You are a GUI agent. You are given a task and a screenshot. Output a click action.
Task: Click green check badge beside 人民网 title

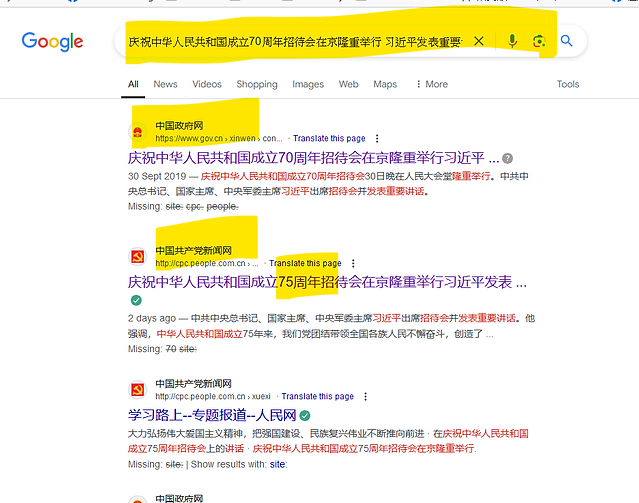(x=305, y=416)
